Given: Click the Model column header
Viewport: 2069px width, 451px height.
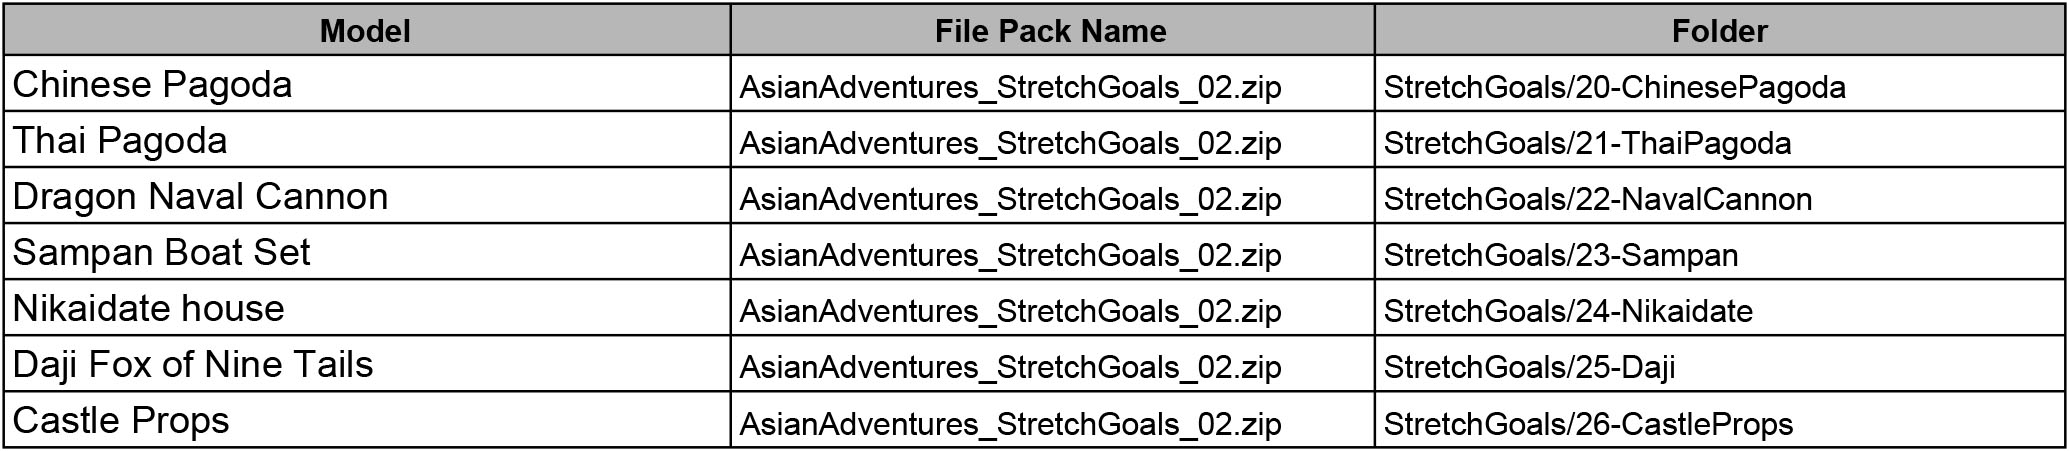Looking at the screenshot, I should [365, 31].
